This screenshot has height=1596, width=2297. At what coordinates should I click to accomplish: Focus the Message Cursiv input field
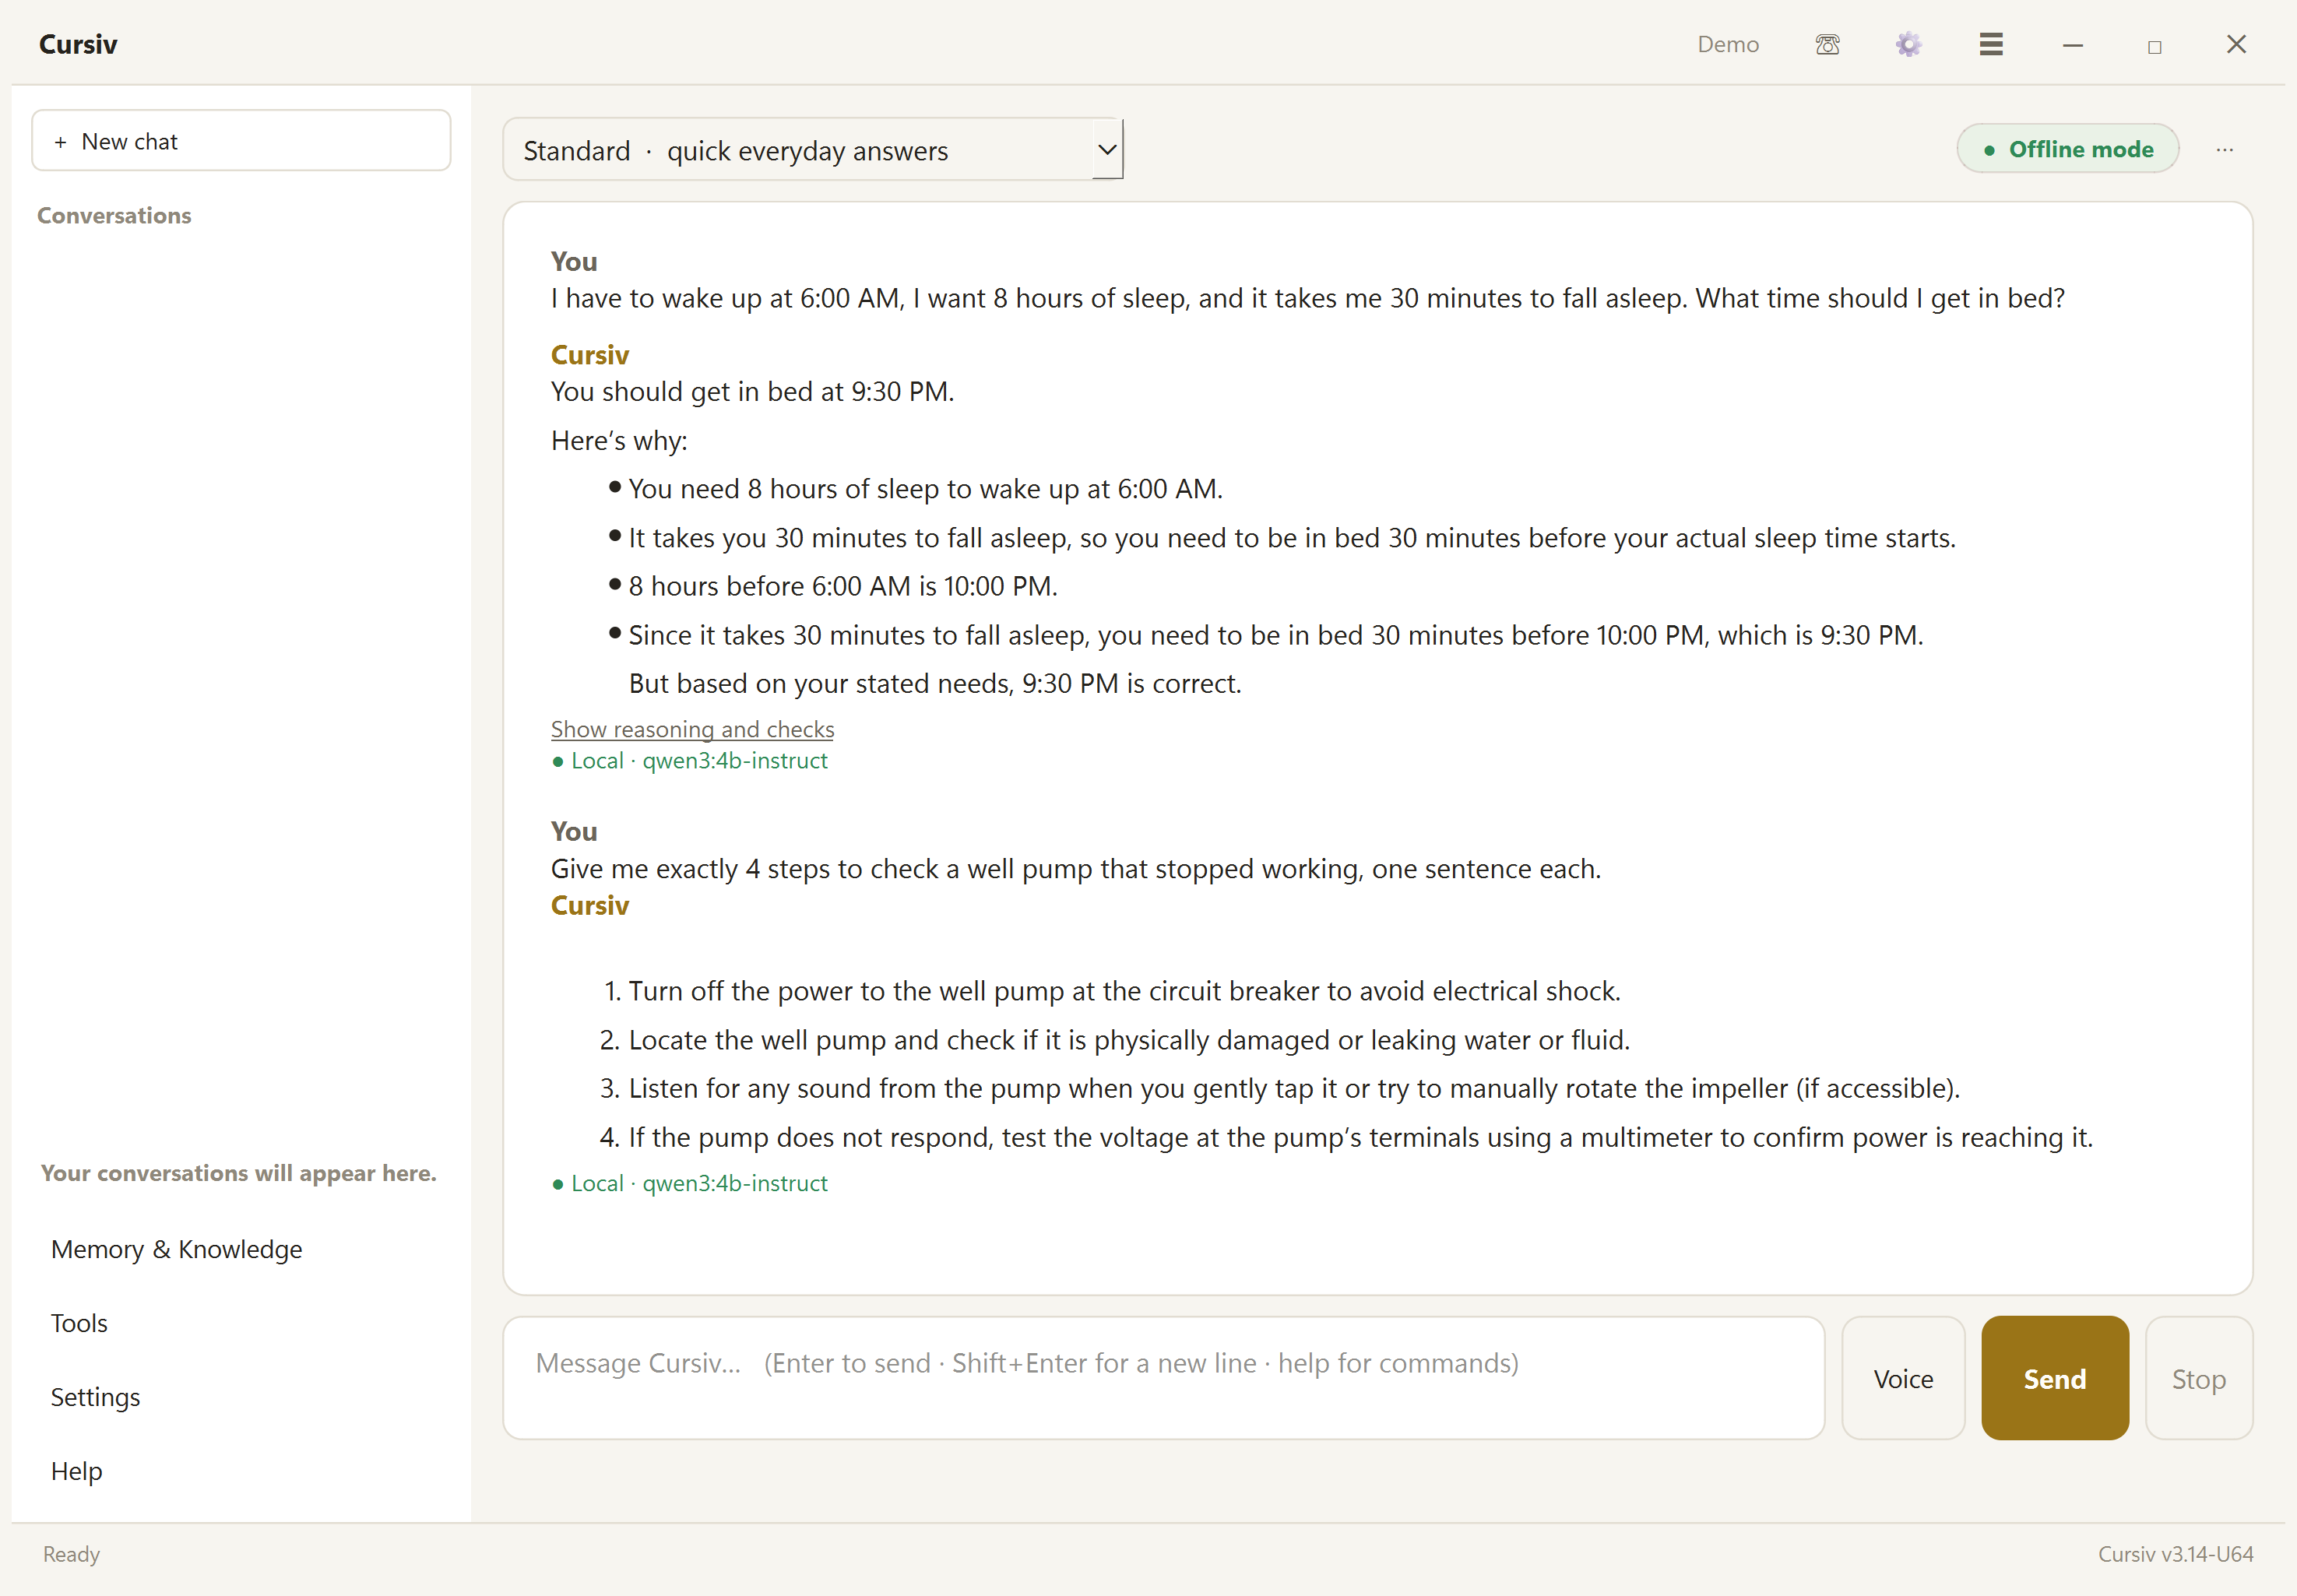pos(1163,1378)
